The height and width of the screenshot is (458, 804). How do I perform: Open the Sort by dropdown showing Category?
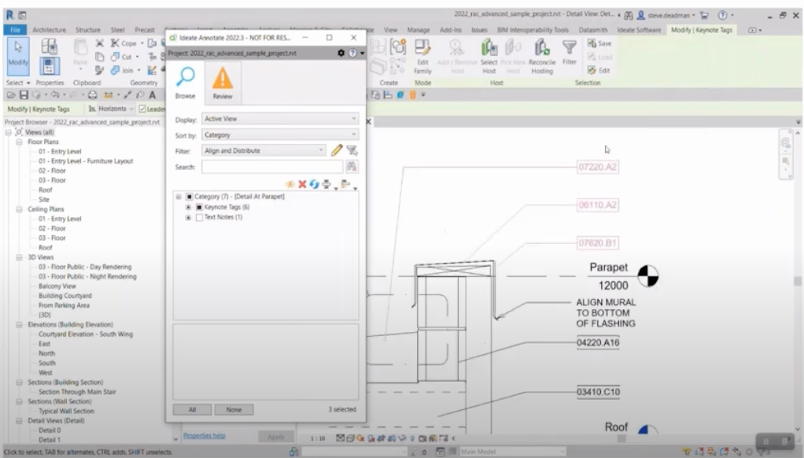[x=280, y=135]
